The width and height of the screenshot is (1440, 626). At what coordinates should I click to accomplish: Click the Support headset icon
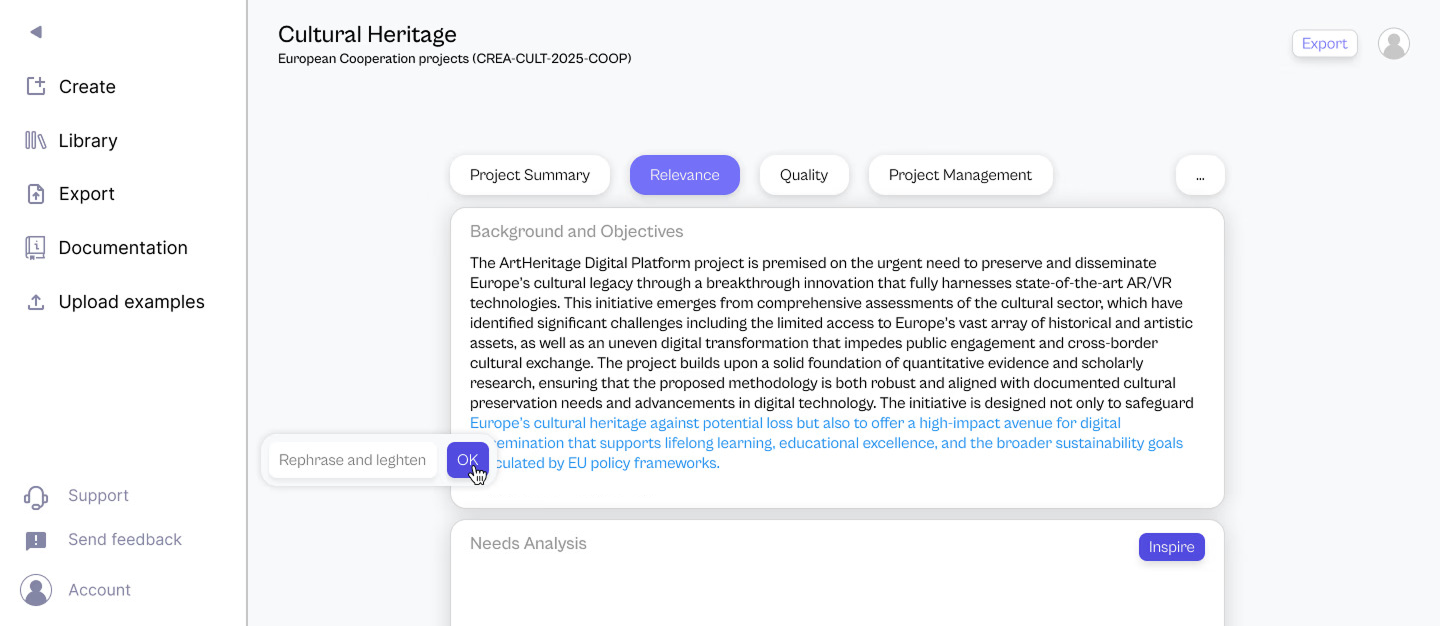tap(36, 496)
